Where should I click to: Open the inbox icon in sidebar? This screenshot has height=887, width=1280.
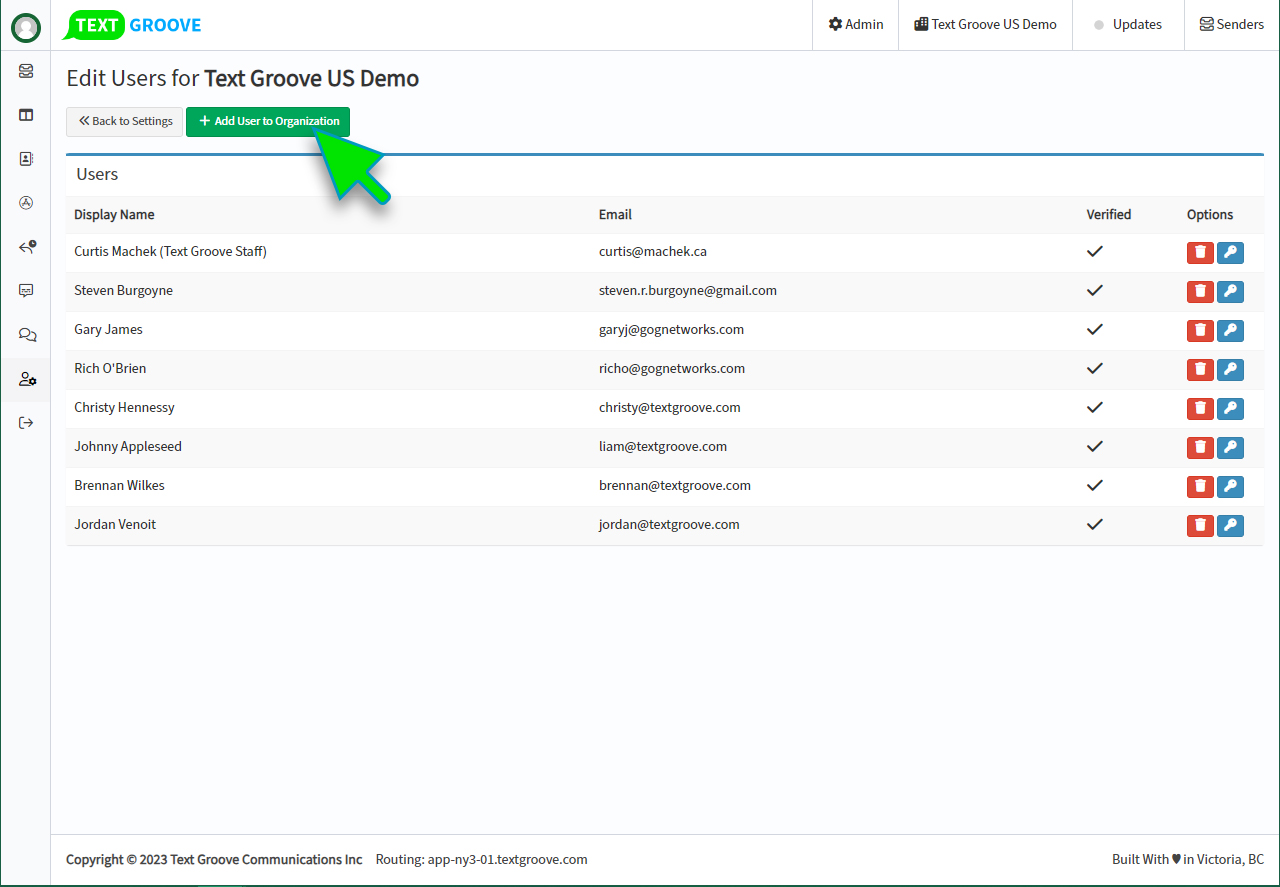(x=26, y=71)
